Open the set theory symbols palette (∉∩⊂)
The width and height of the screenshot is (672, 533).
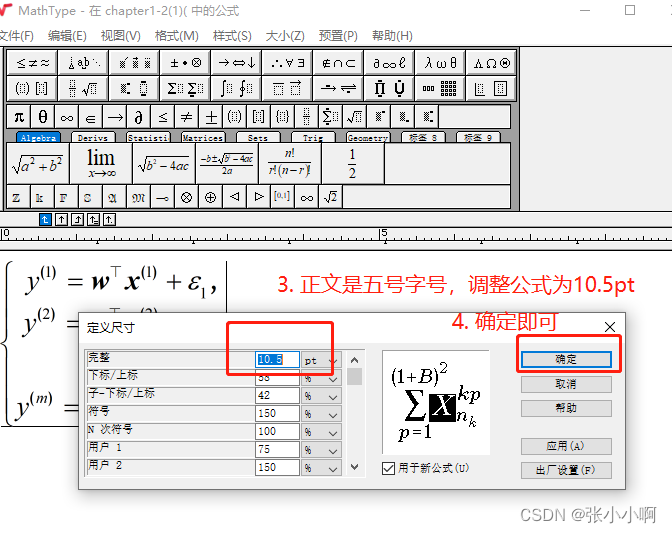(338, 63)
